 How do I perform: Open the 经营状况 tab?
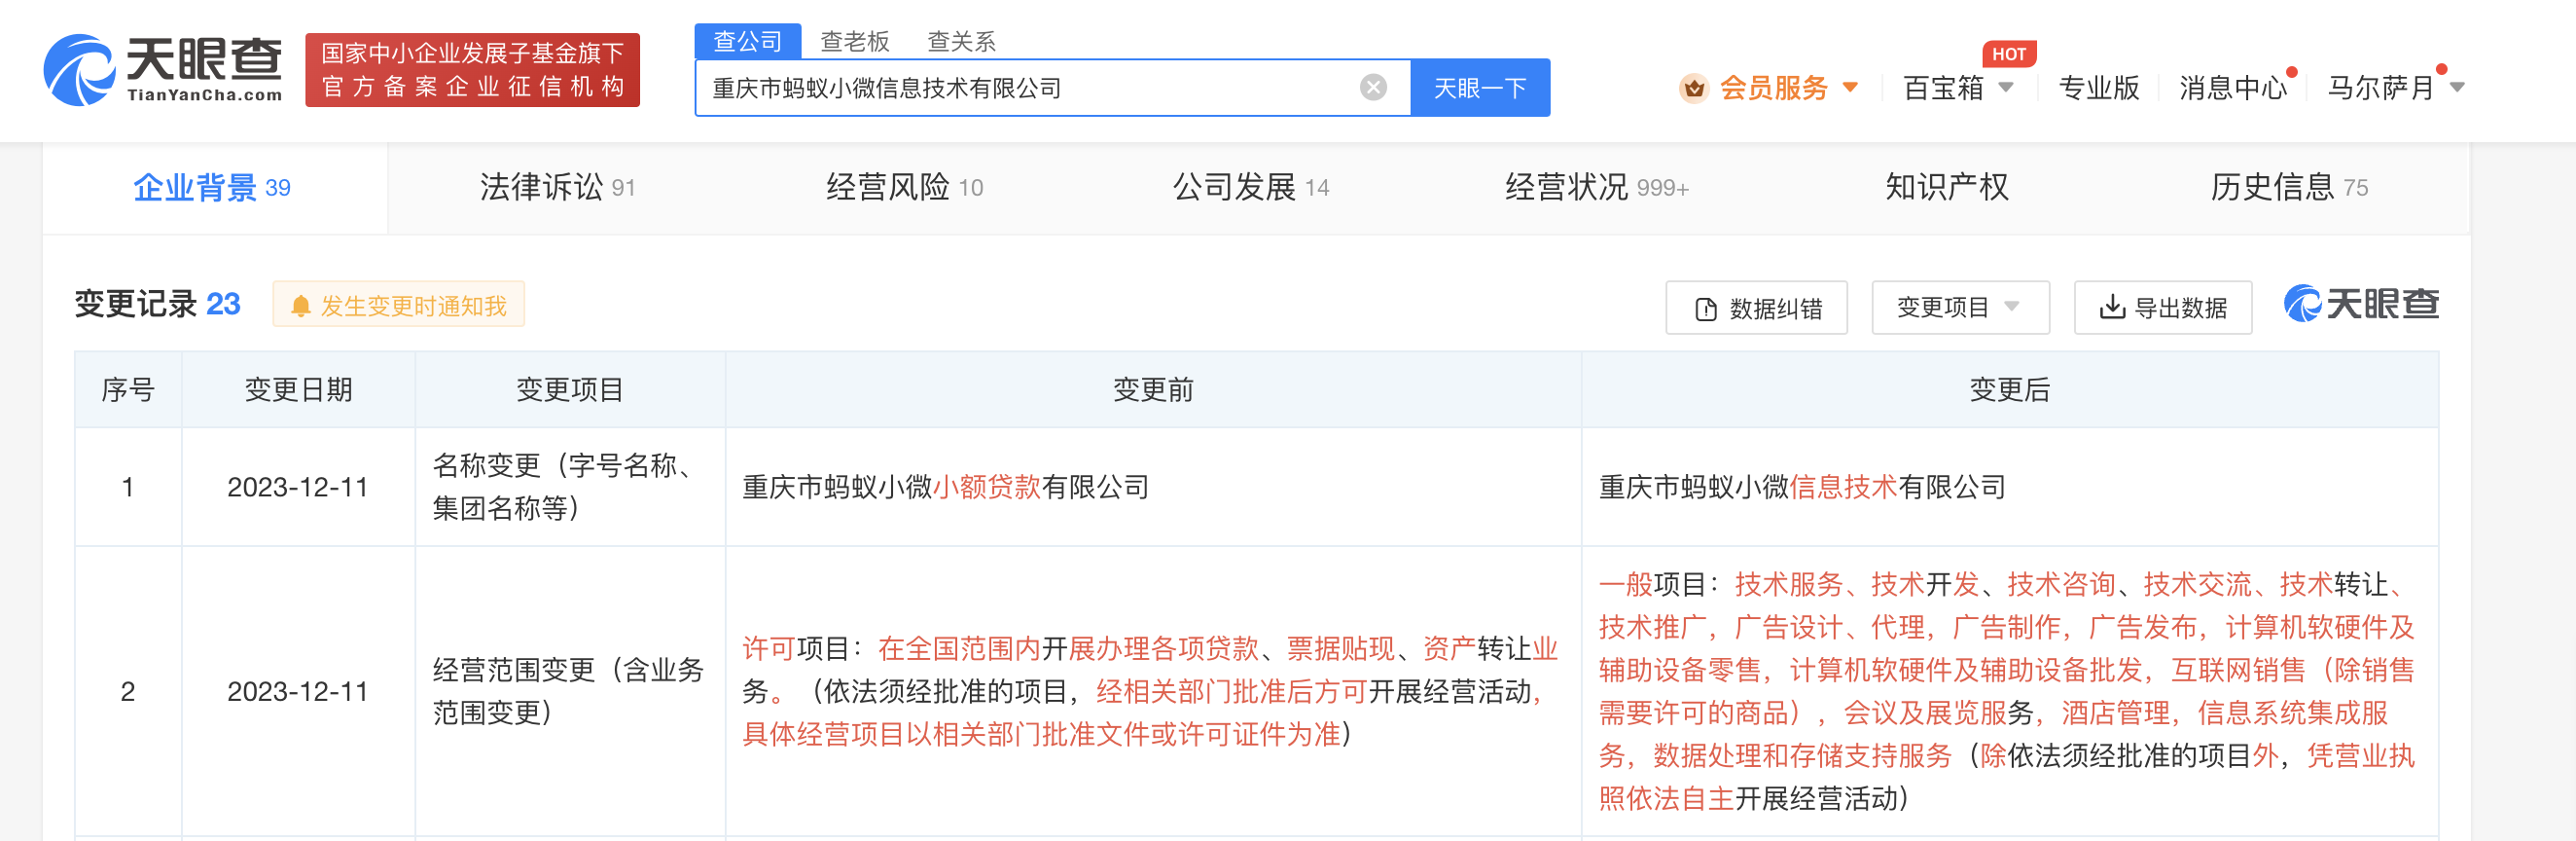coord(1597,187)
